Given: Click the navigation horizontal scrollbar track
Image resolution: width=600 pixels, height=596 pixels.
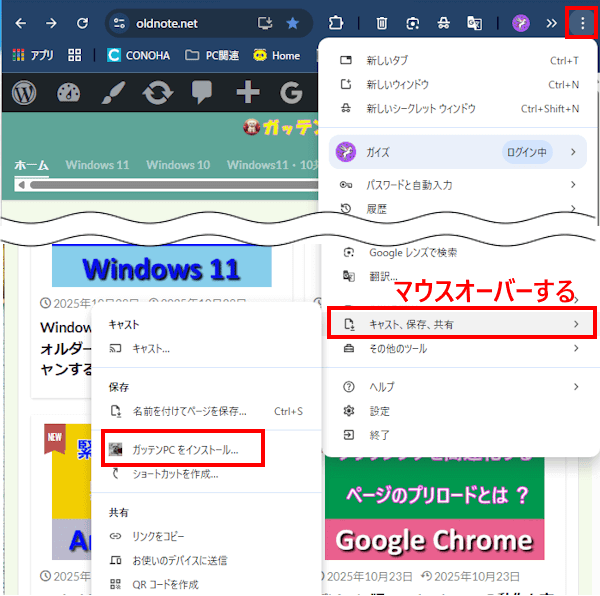Looking at the screenshot, I should click(x=172, y=185).
